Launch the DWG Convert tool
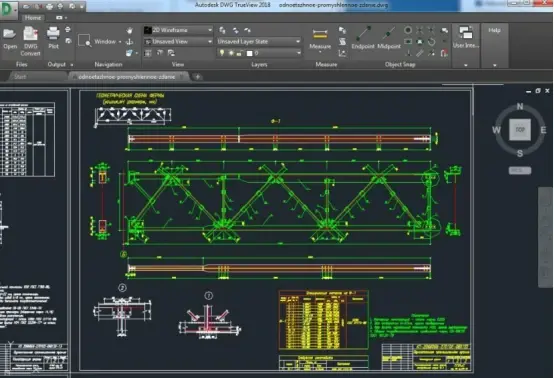The width and height of the screenshot is (554, 378). click(30, 34)
